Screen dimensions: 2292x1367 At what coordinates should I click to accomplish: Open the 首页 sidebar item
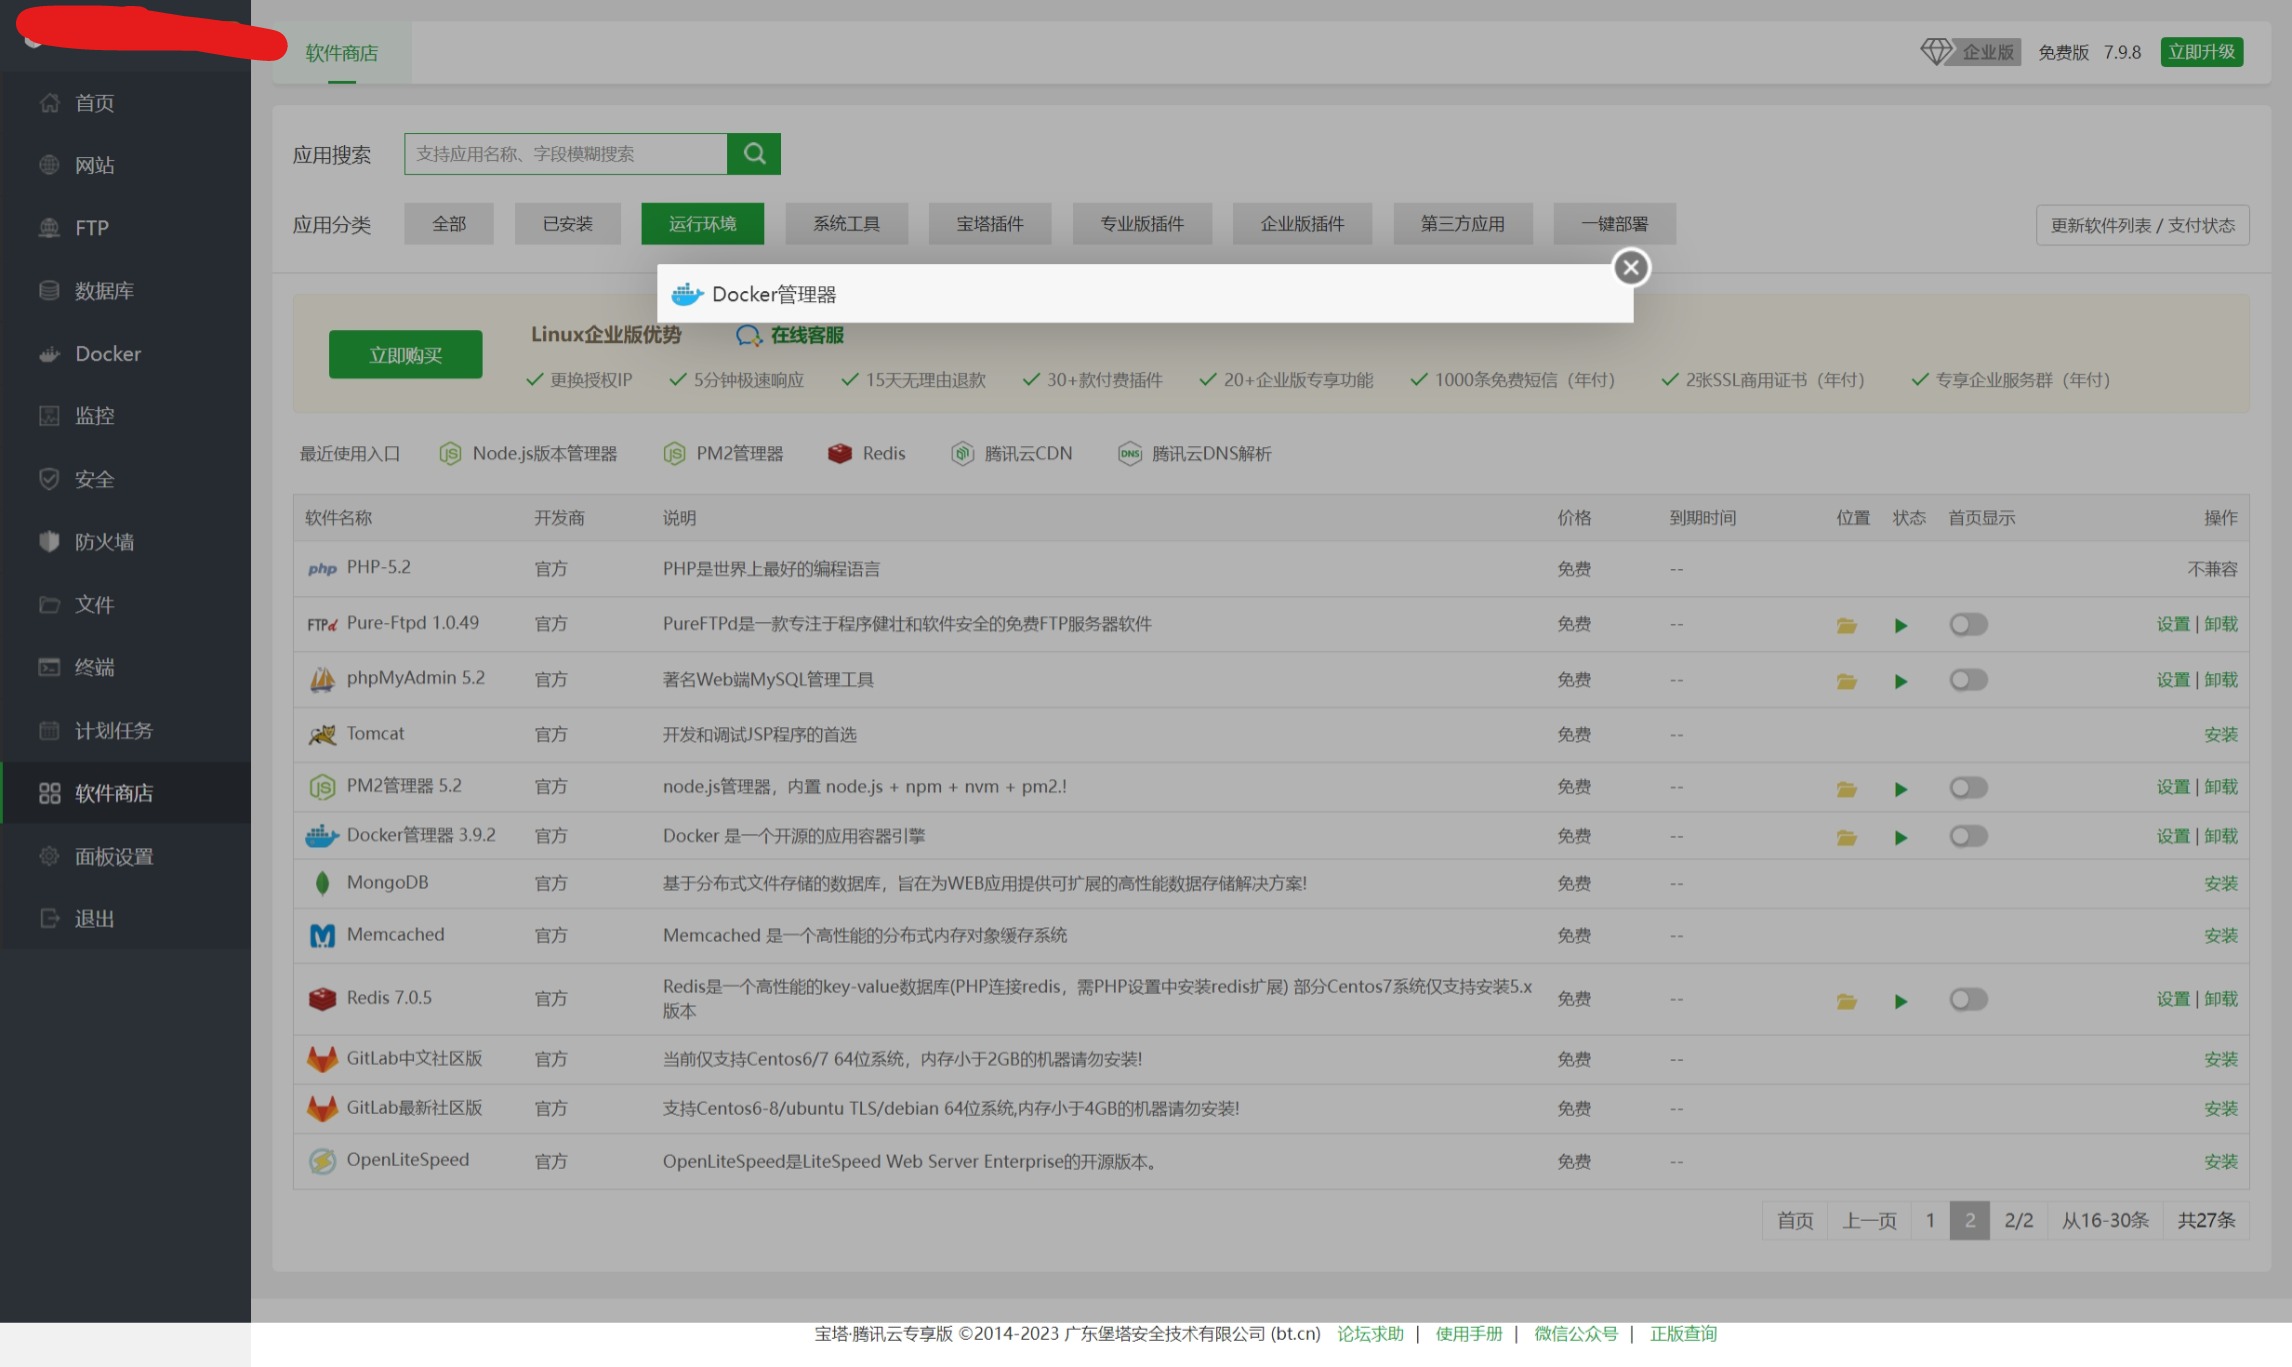(x=125, y=103)
